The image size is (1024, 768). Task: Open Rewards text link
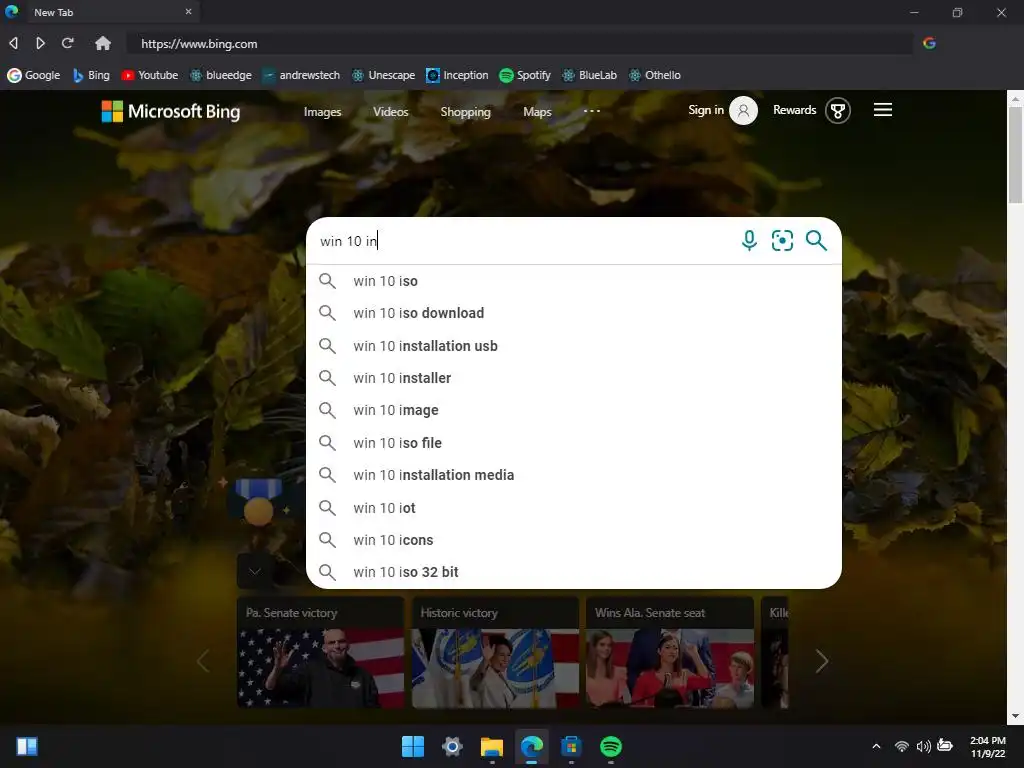click(795, 110)
